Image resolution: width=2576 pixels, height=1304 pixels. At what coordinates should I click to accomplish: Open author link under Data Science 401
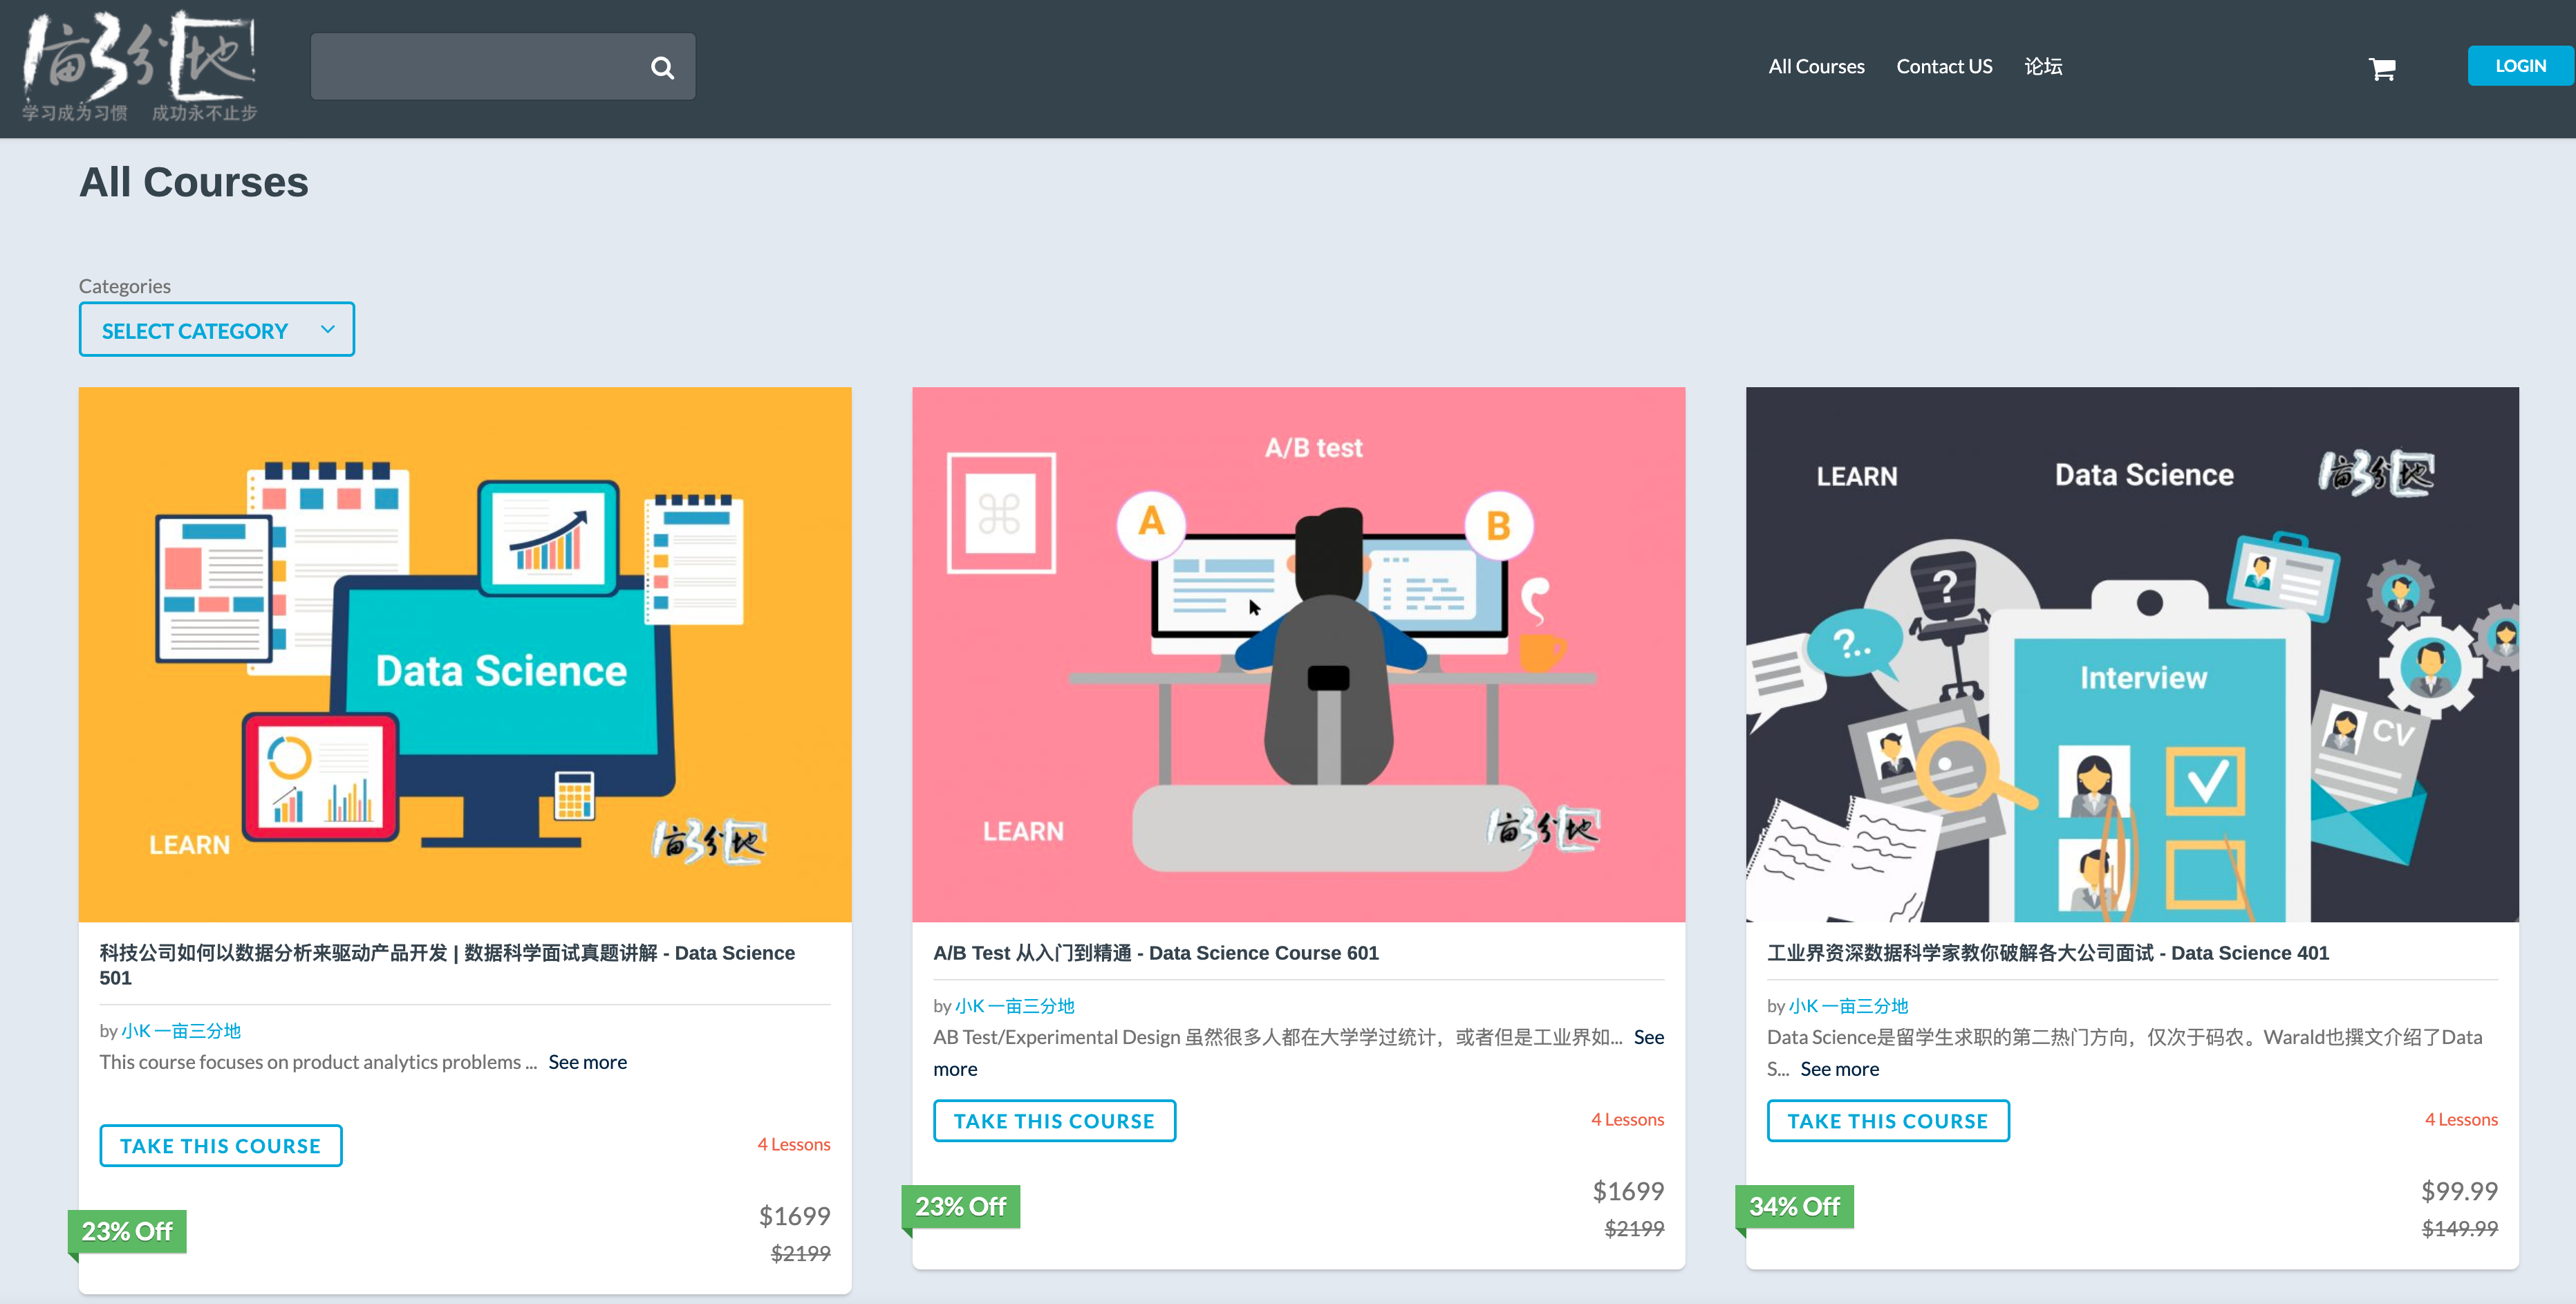[x=1848, y=1006]
